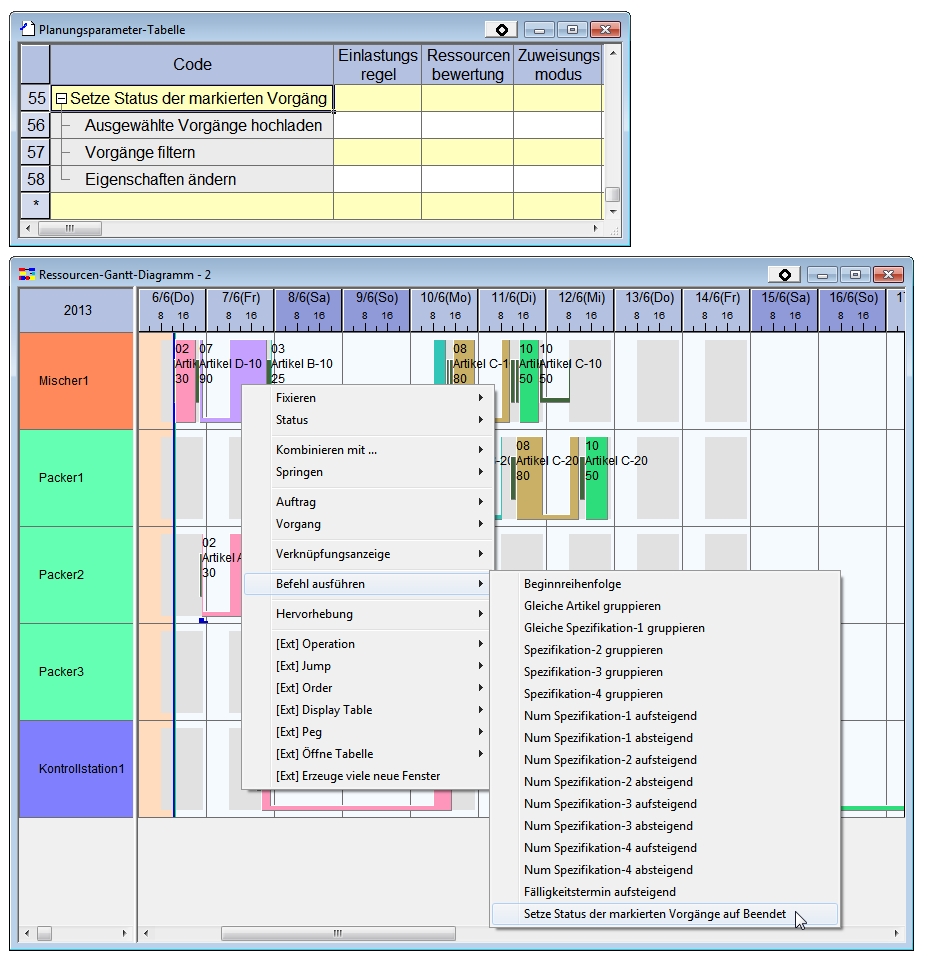The width and height of the screenshot is (929, 964).
Task: Click the Kontrollstation1 resource row header
Action: click(76, 769)
